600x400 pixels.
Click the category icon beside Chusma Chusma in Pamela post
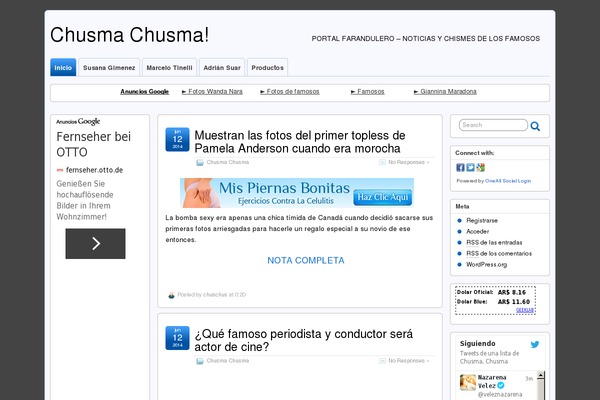(x=200, y=163)
